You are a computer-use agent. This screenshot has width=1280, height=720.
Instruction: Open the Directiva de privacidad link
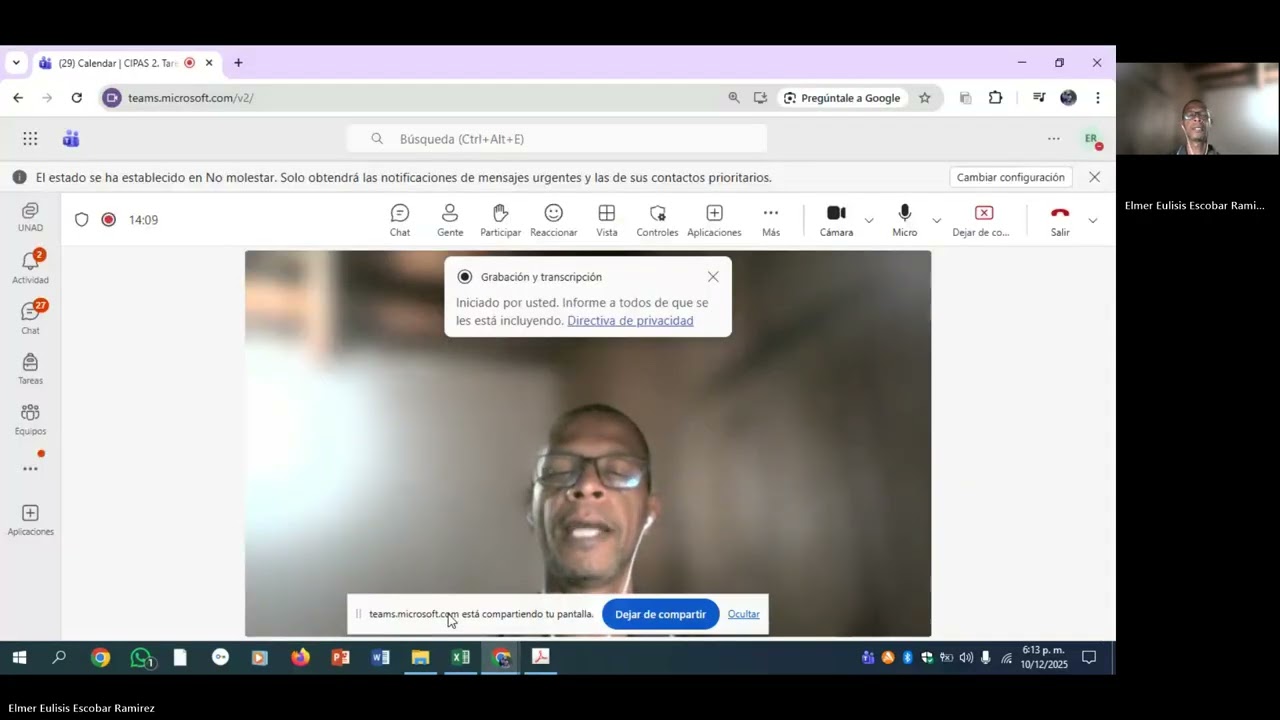[x=630, y=321]
